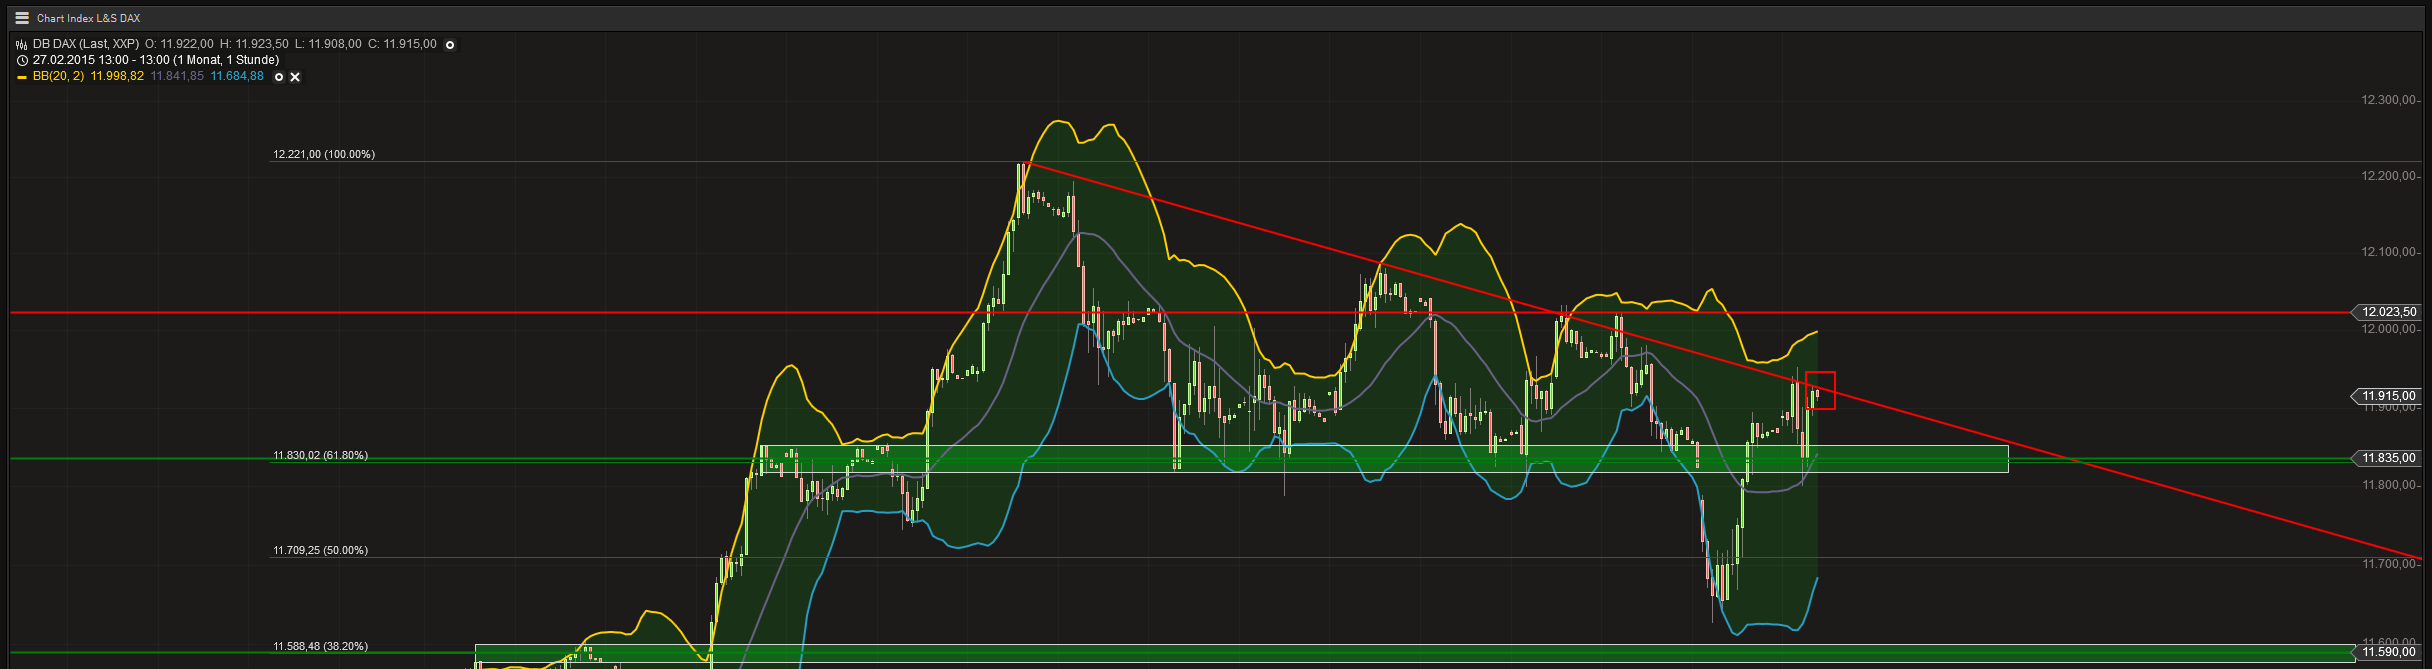The image size is (2432, 669).
Task: Click the low value L: 11.908,00
Action: pyautogui.click(x=328, y=44)
